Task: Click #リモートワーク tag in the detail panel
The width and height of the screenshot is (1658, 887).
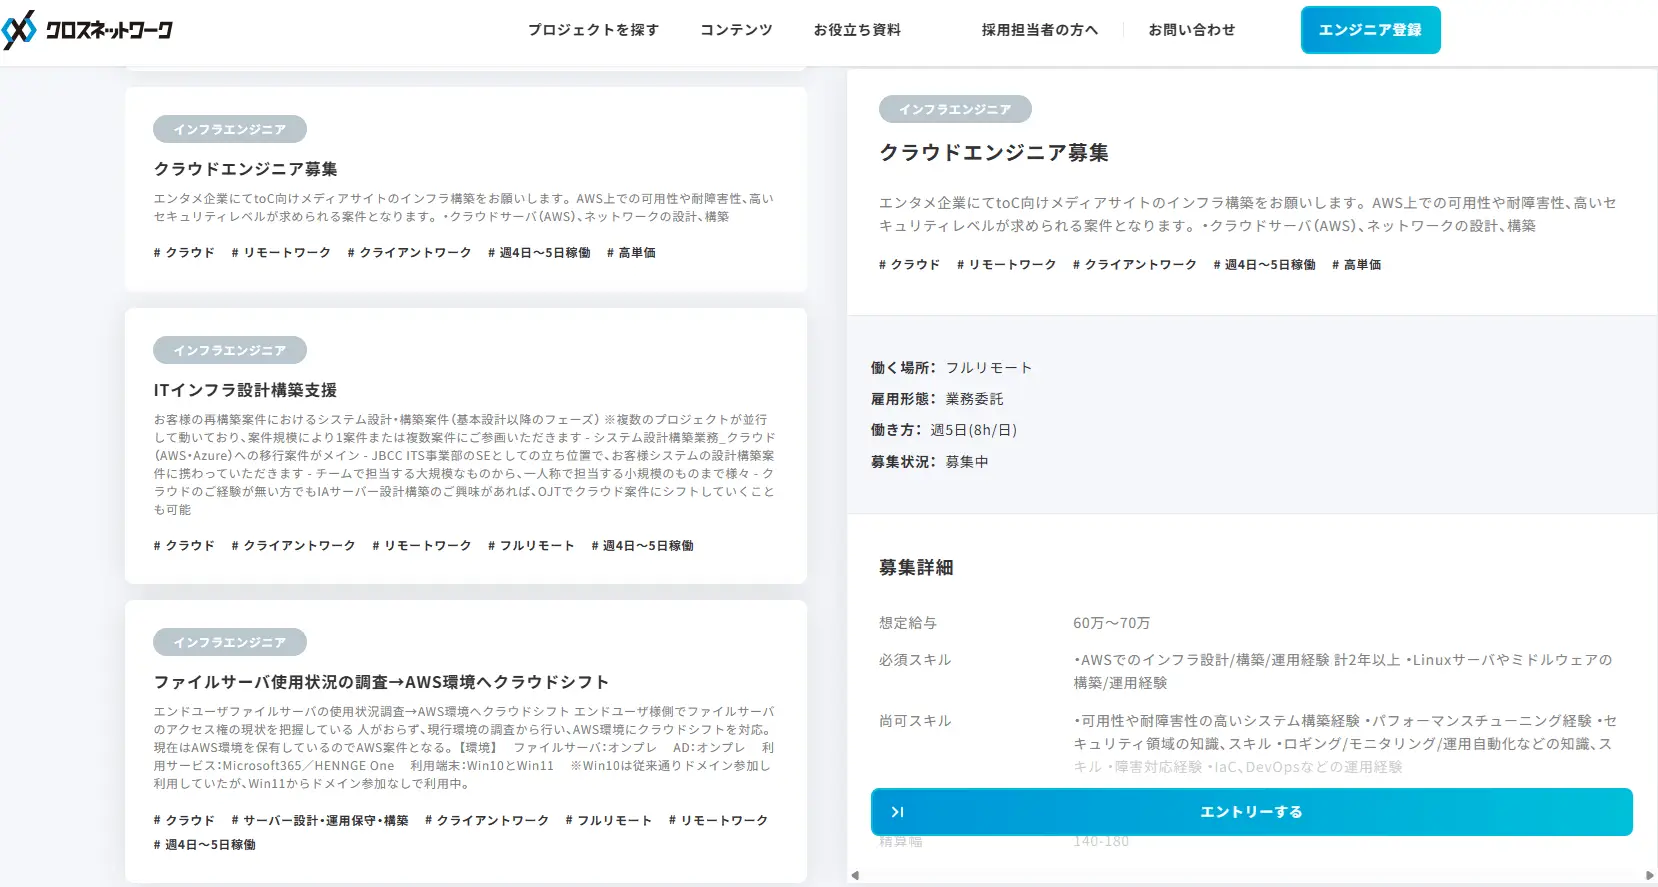Action: [1006, 265]
